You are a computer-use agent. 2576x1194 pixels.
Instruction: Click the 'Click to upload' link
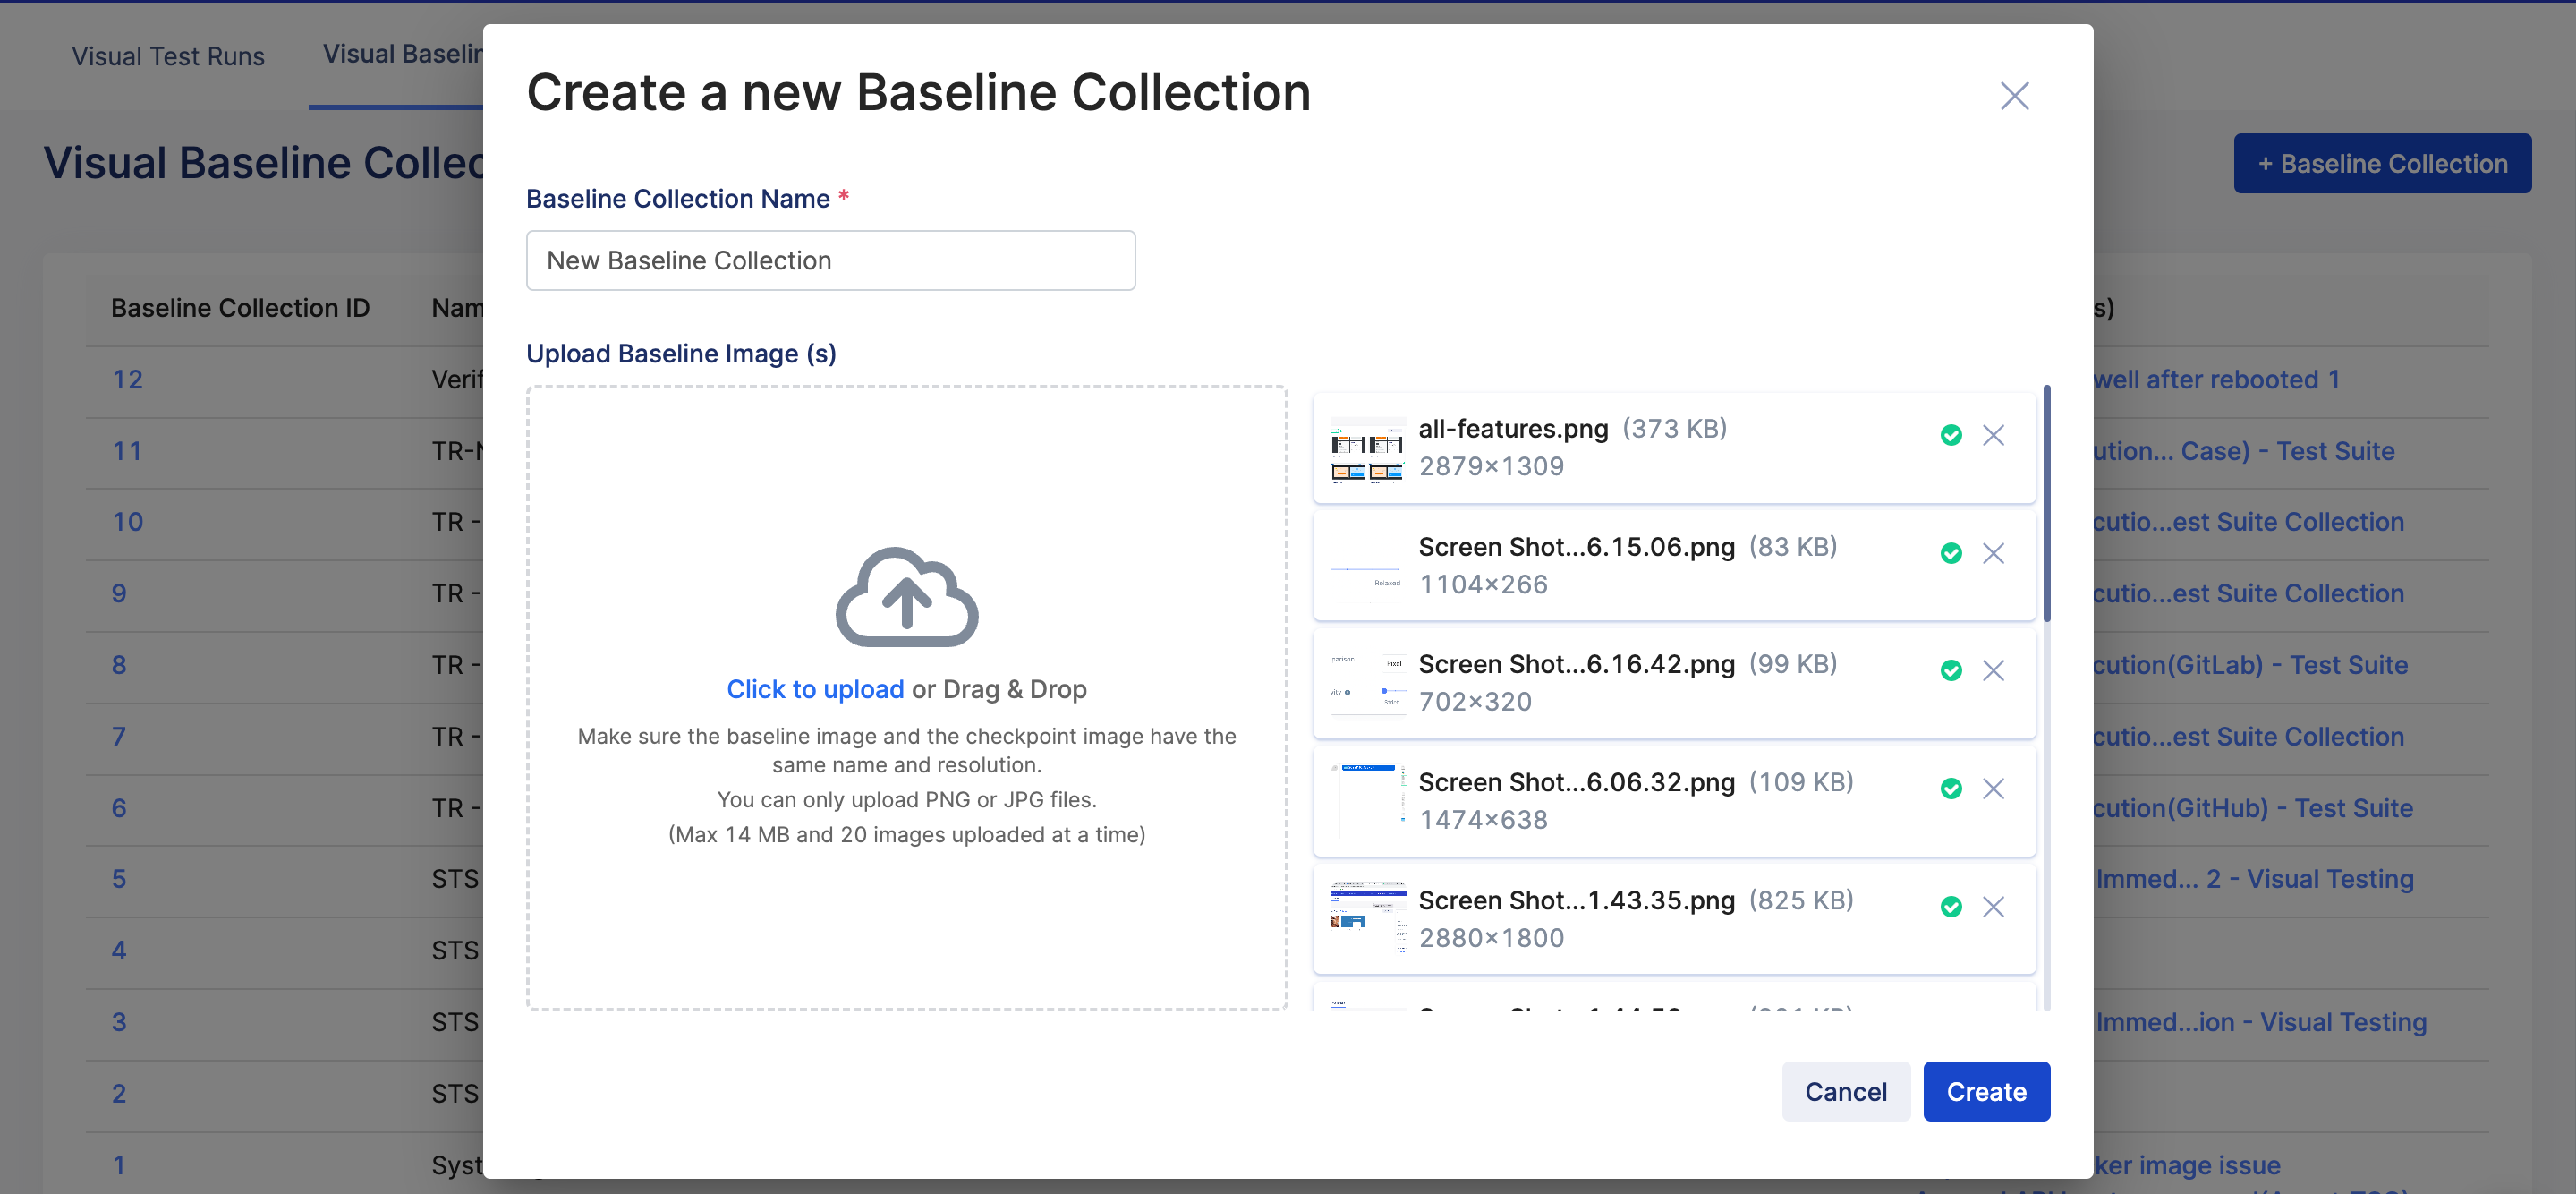[814, 689]
